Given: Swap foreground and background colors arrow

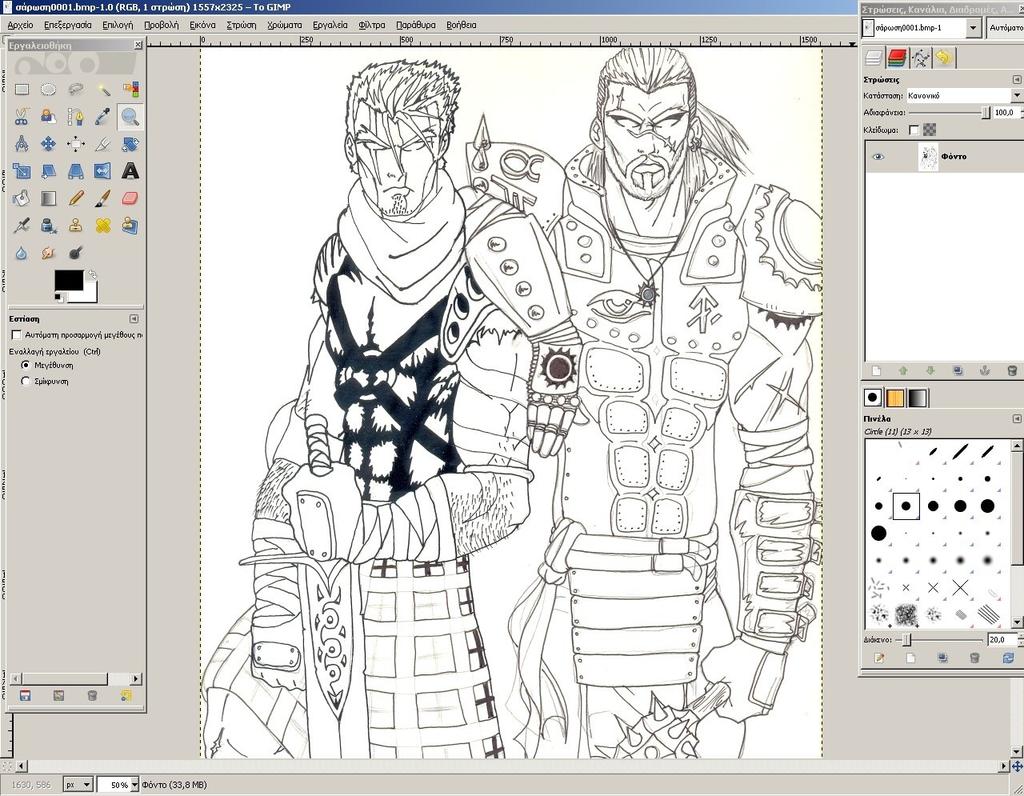Looking at the screenshot, I should pos(92,274).
